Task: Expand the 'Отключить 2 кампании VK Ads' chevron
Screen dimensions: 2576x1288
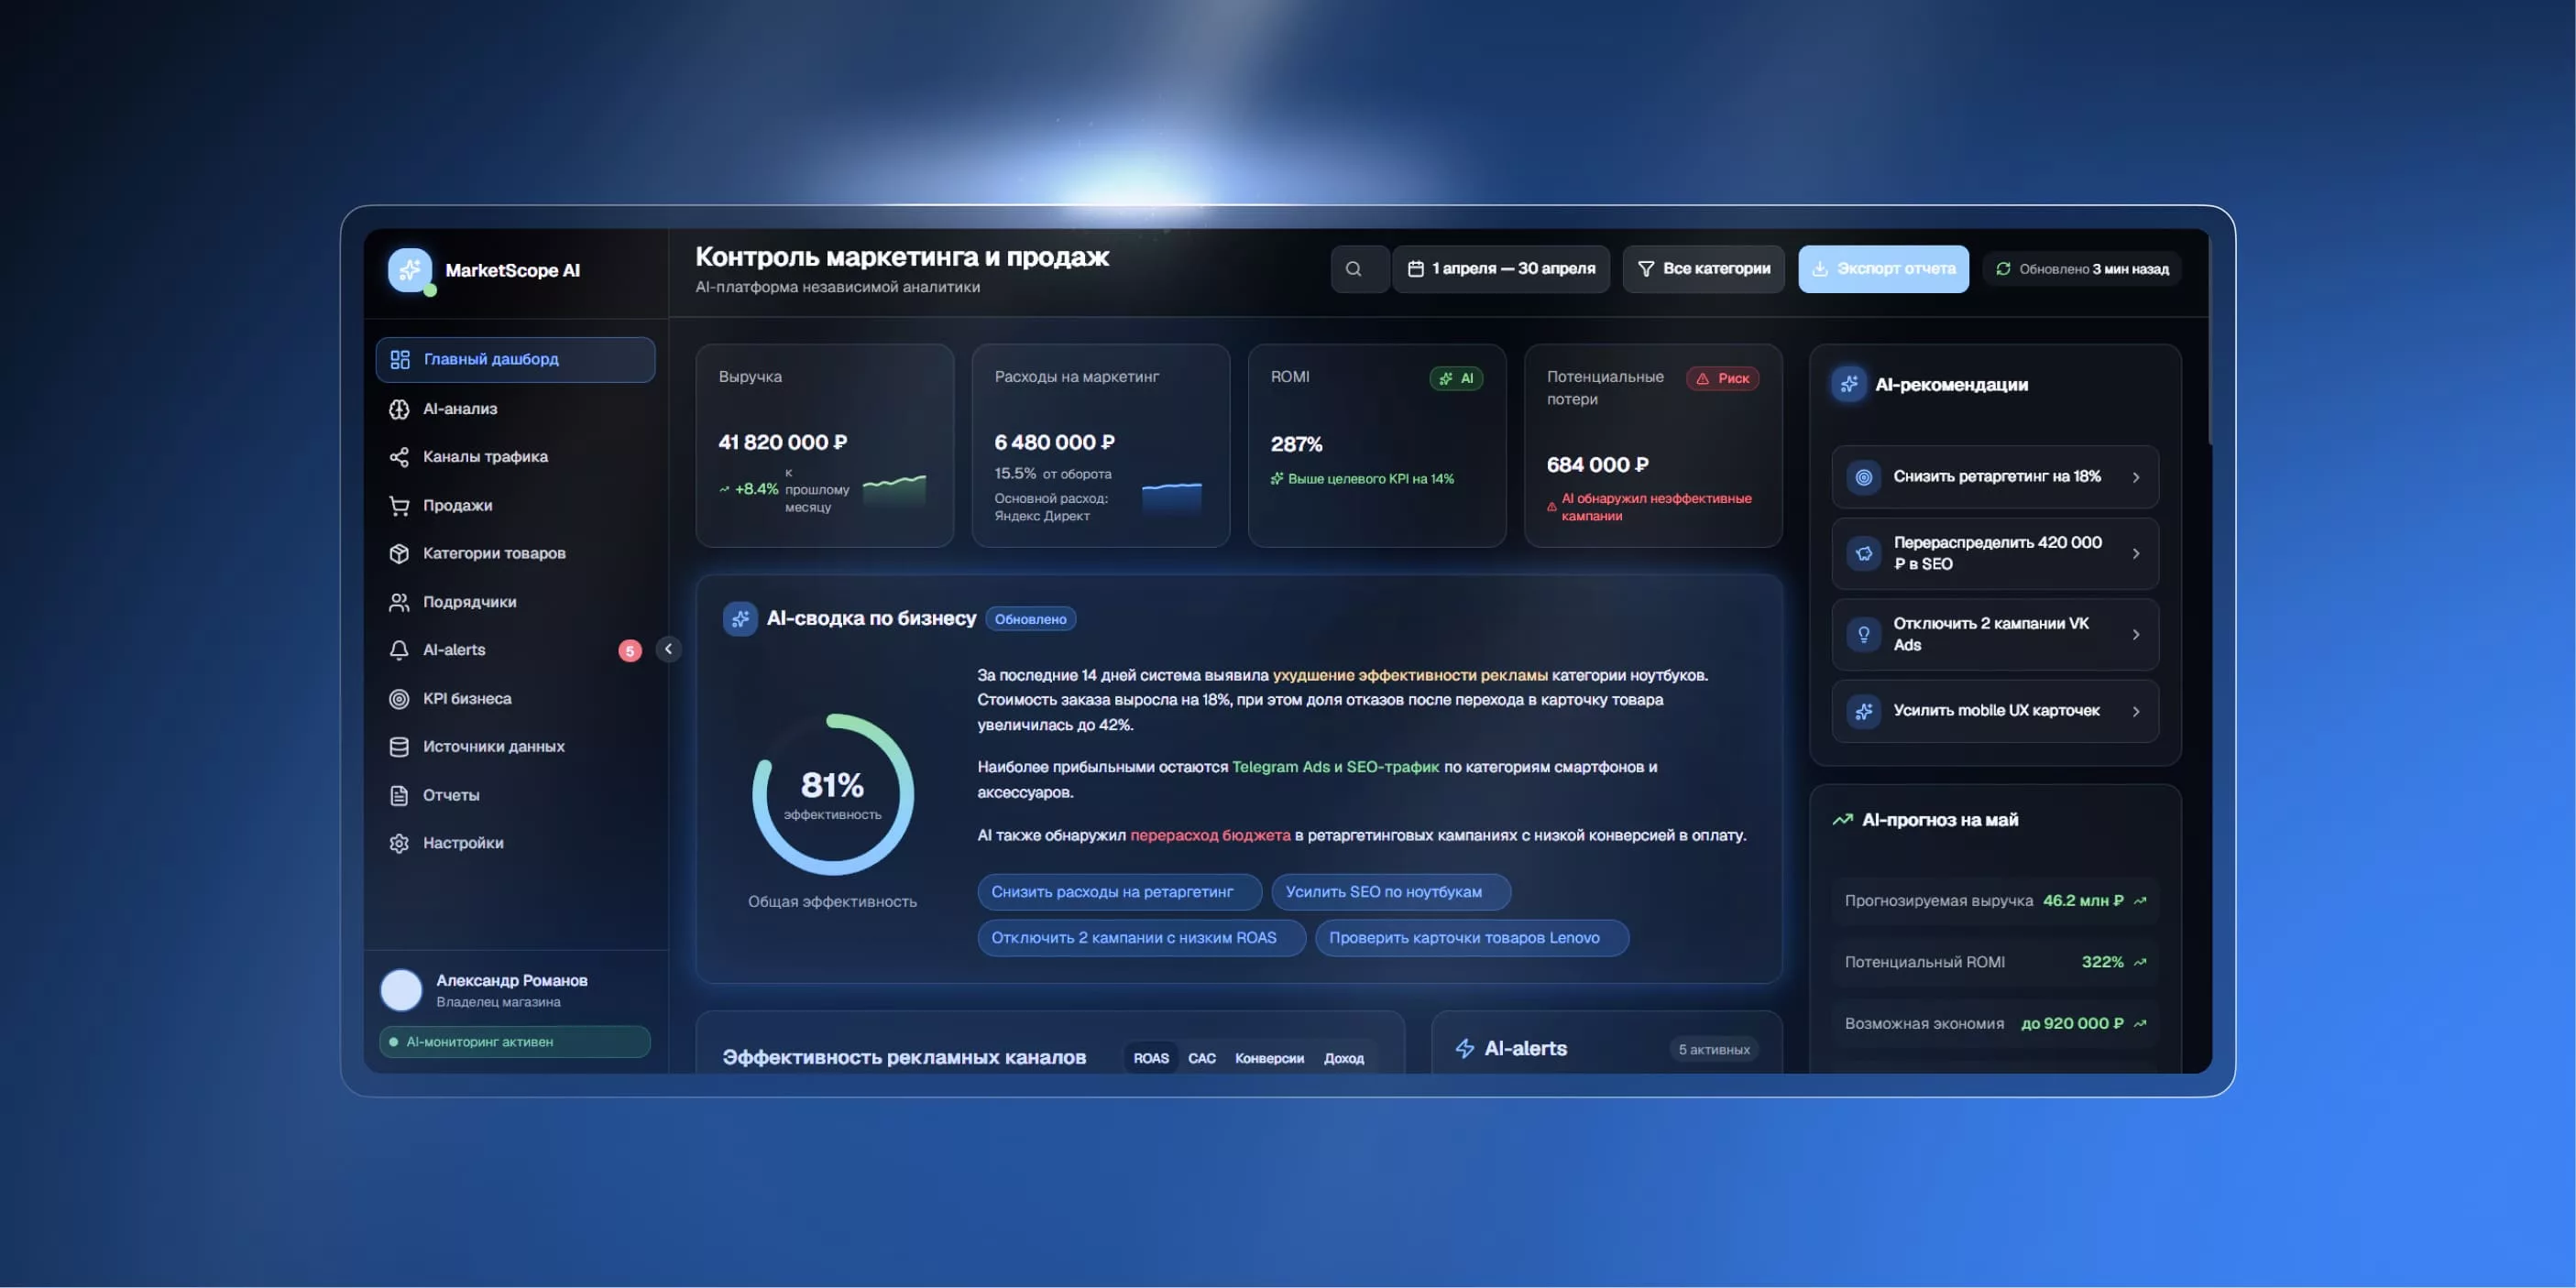Action: (x=2136, y=634)
